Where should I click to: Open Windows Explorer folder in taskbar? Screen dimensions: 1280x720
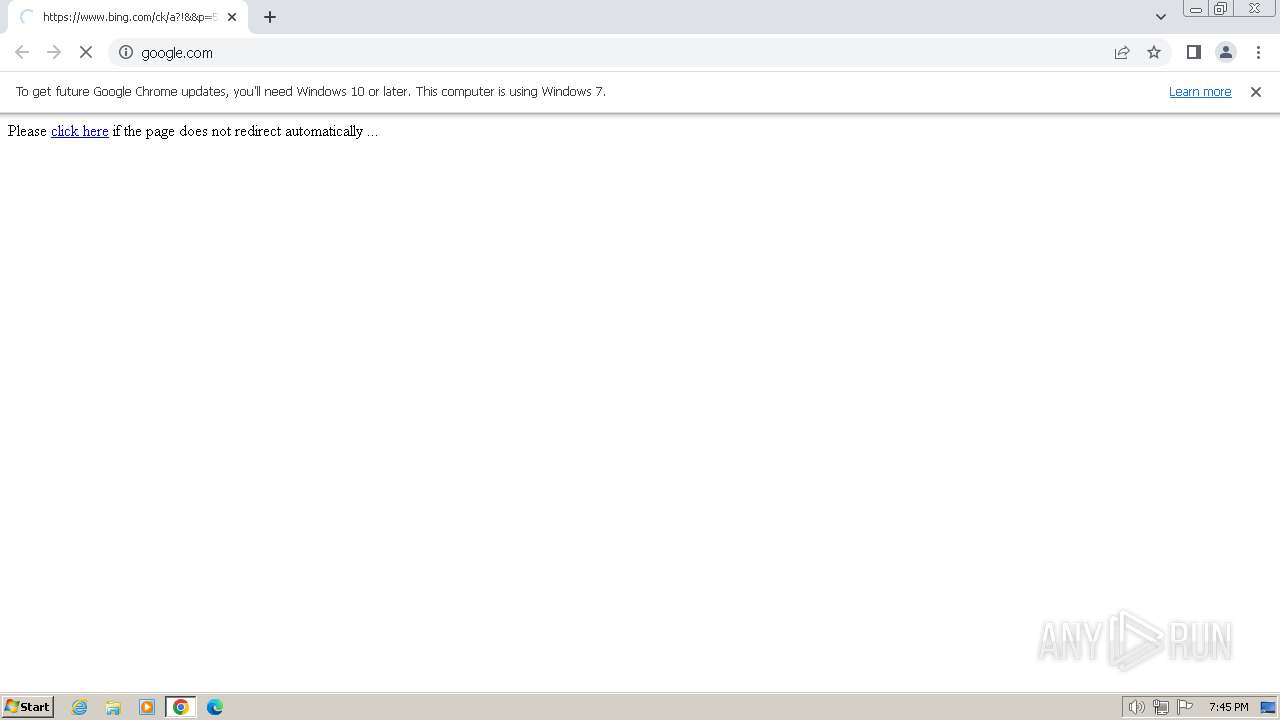point(113,707)
